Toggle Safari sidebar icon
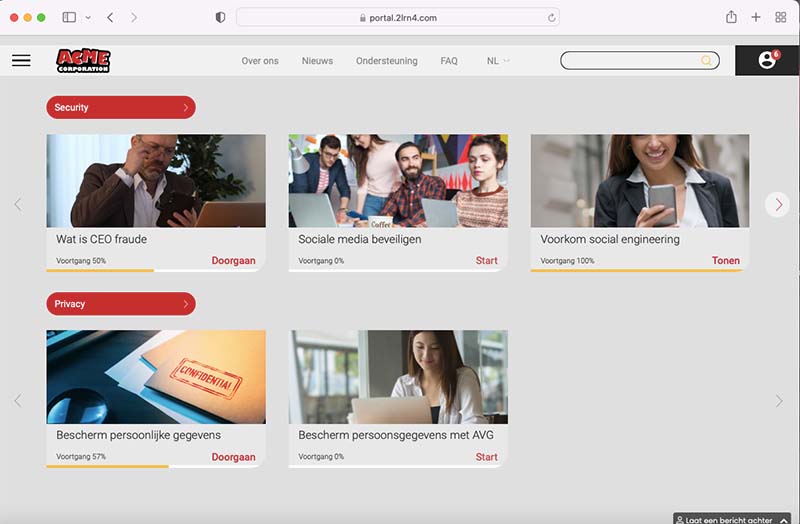The height and width of the screenshot is (524, 800). [x=69, y=17]
